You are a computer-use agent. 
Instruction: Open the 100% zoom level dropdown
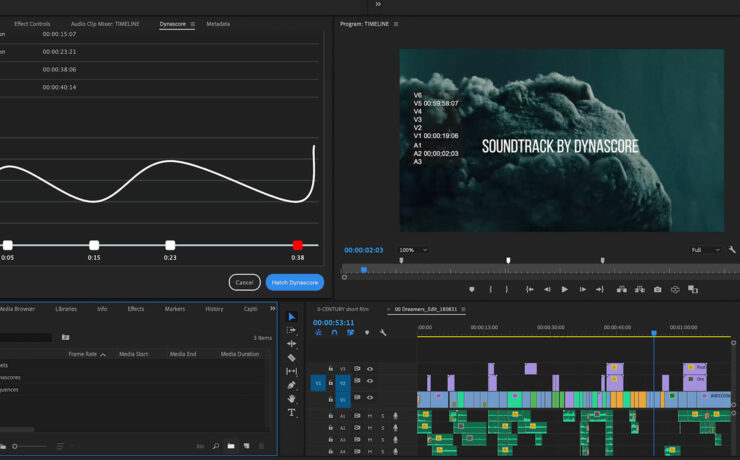tap(414, 250)
